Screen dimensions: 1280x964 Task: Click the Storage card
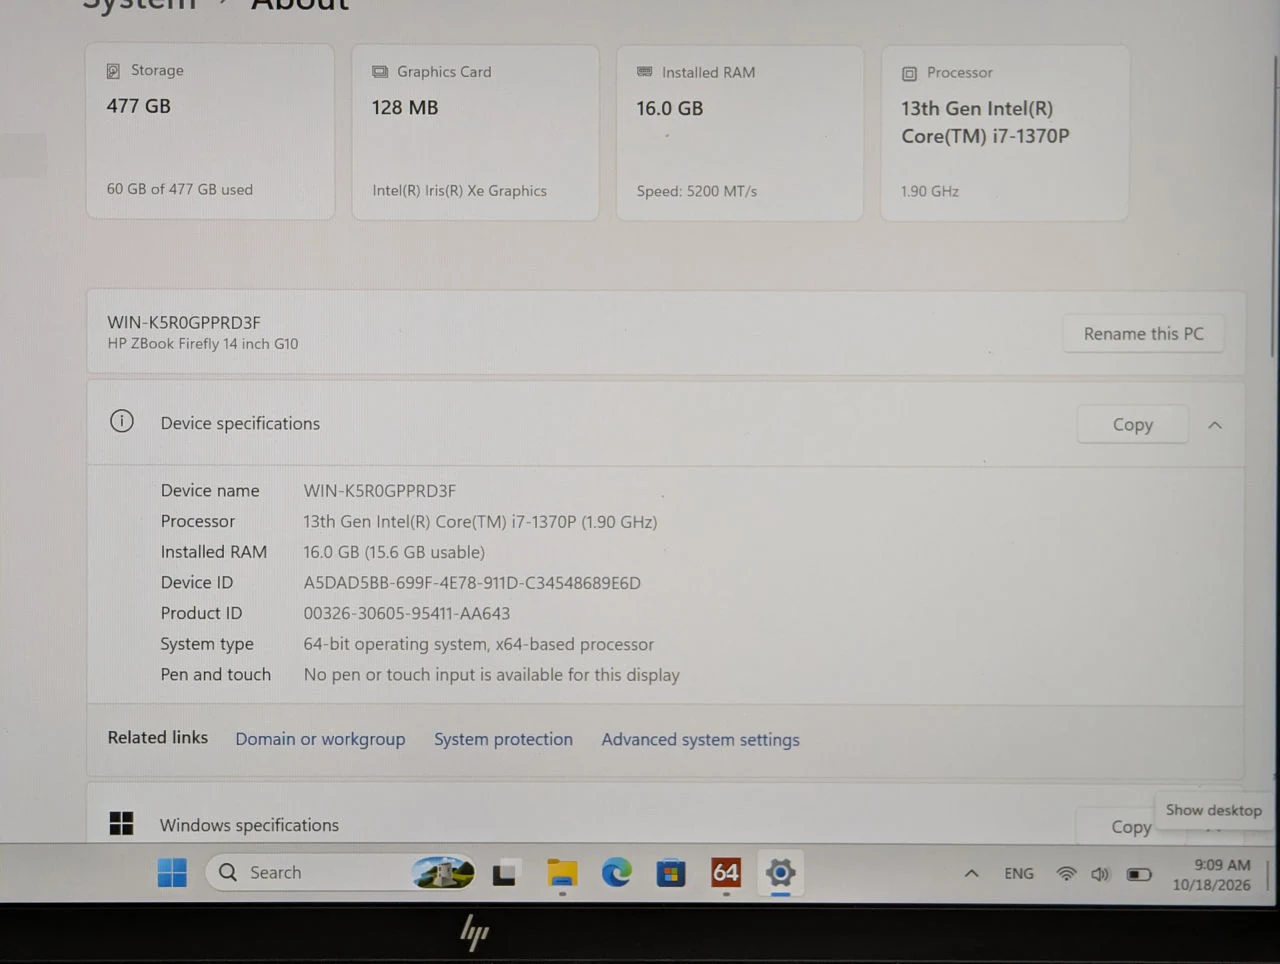210,131
